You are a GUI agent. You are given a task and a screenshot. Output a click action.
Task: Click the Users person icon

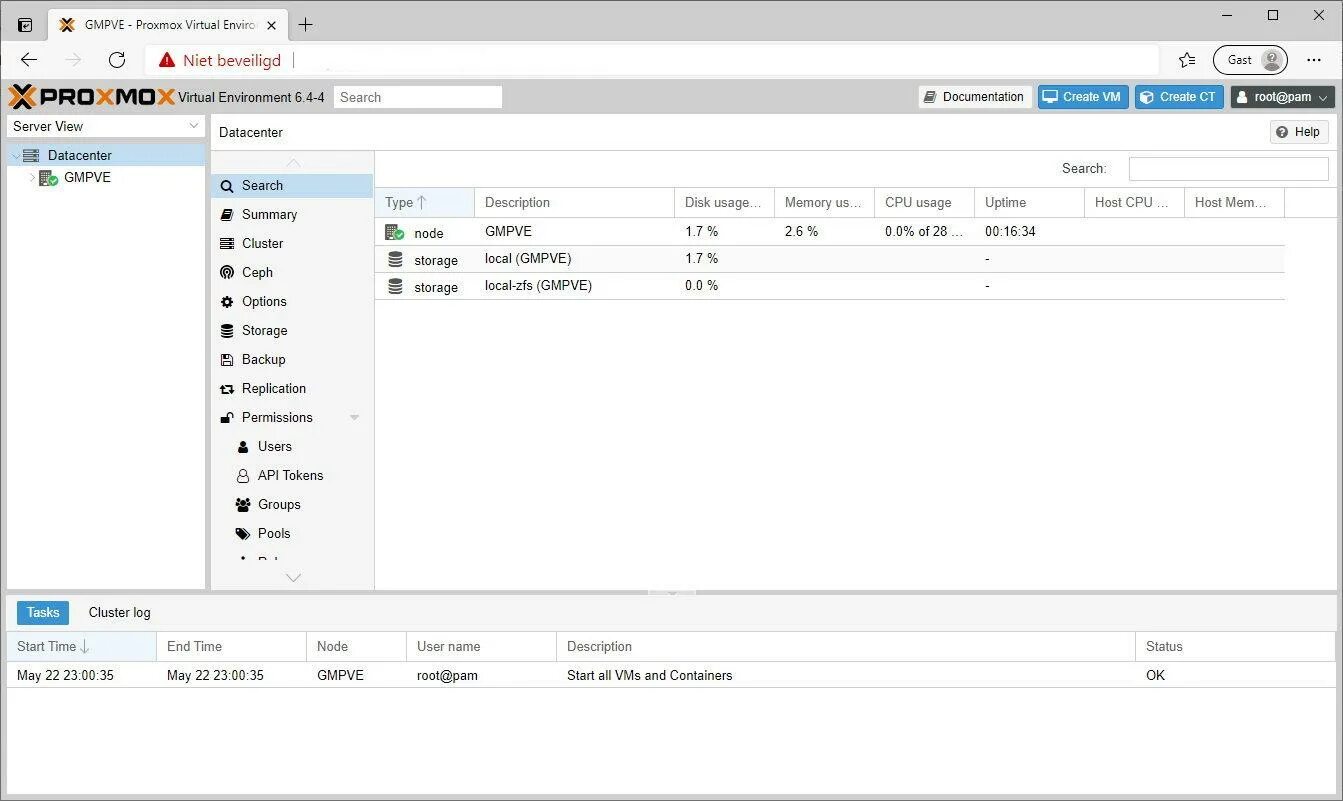pos(243,447)
